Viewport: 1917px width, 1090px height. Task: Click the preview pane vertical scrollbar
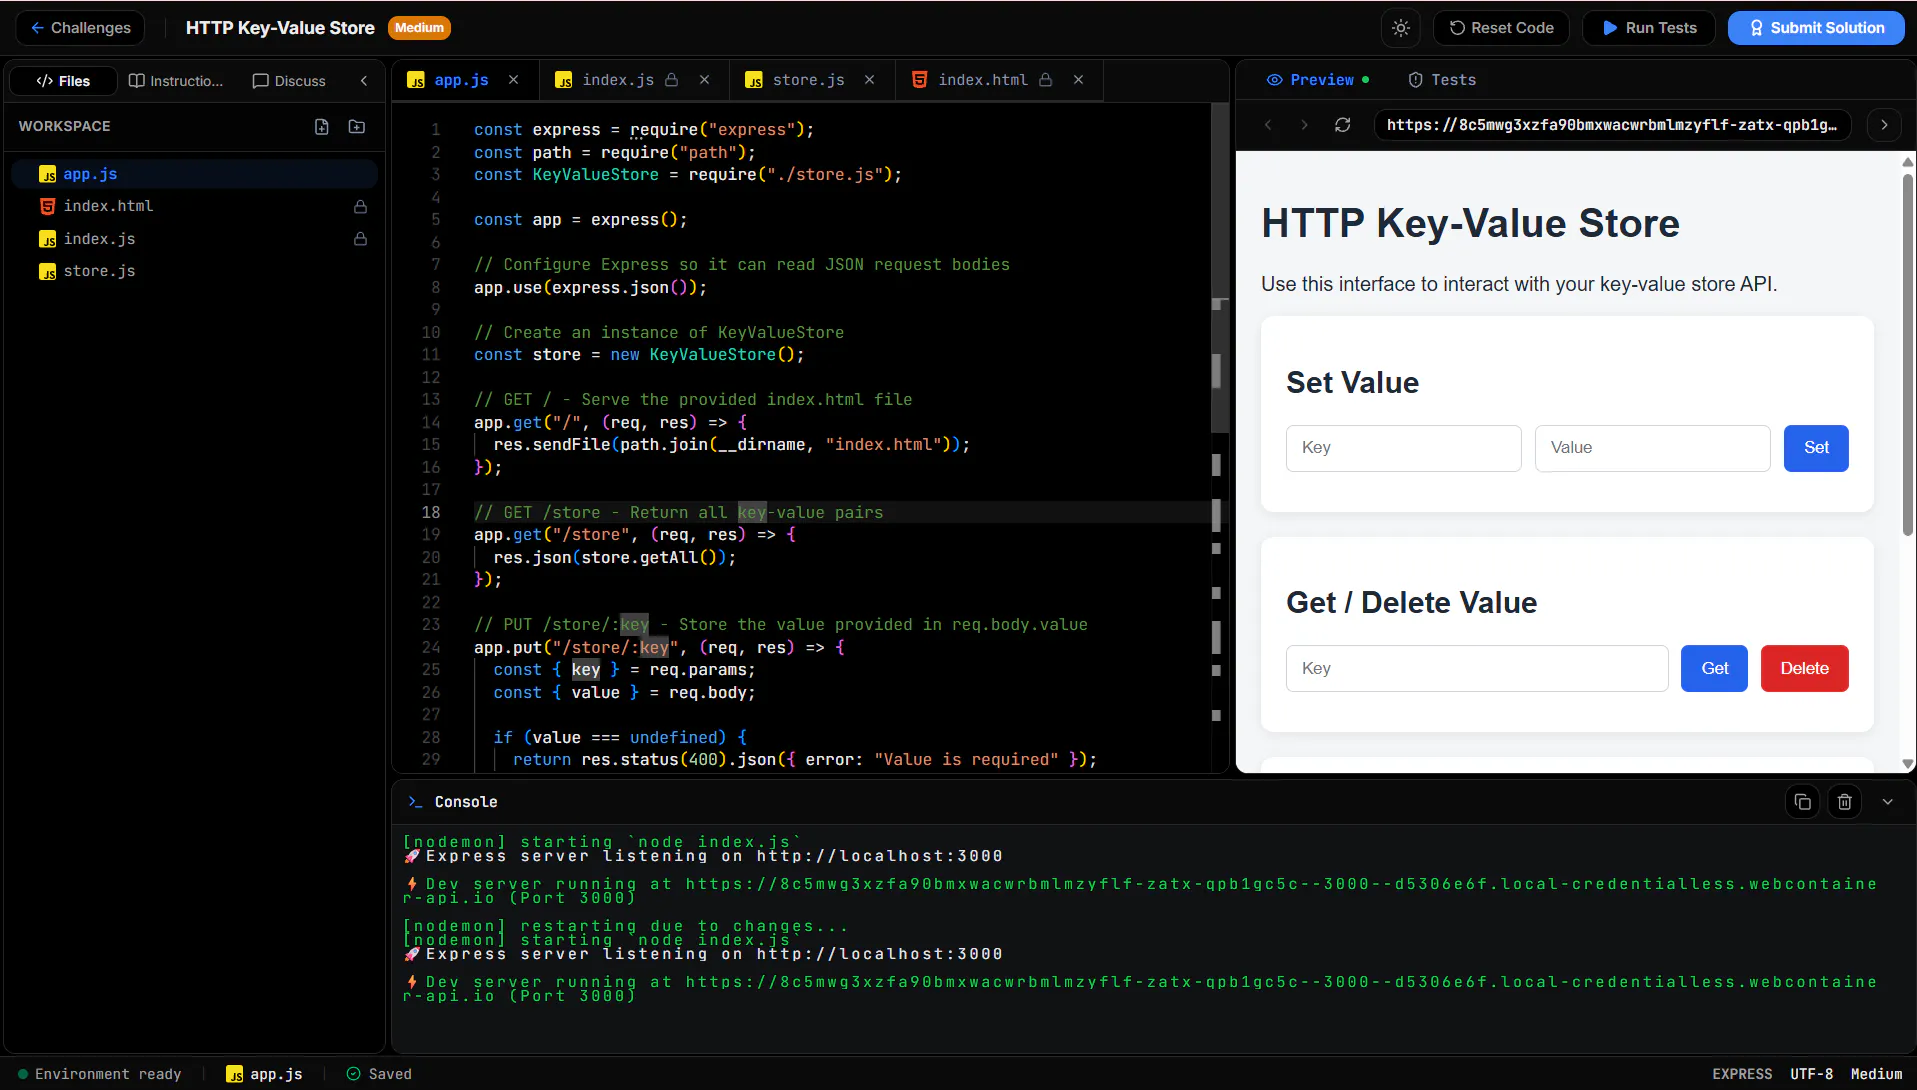(1908, 355)
